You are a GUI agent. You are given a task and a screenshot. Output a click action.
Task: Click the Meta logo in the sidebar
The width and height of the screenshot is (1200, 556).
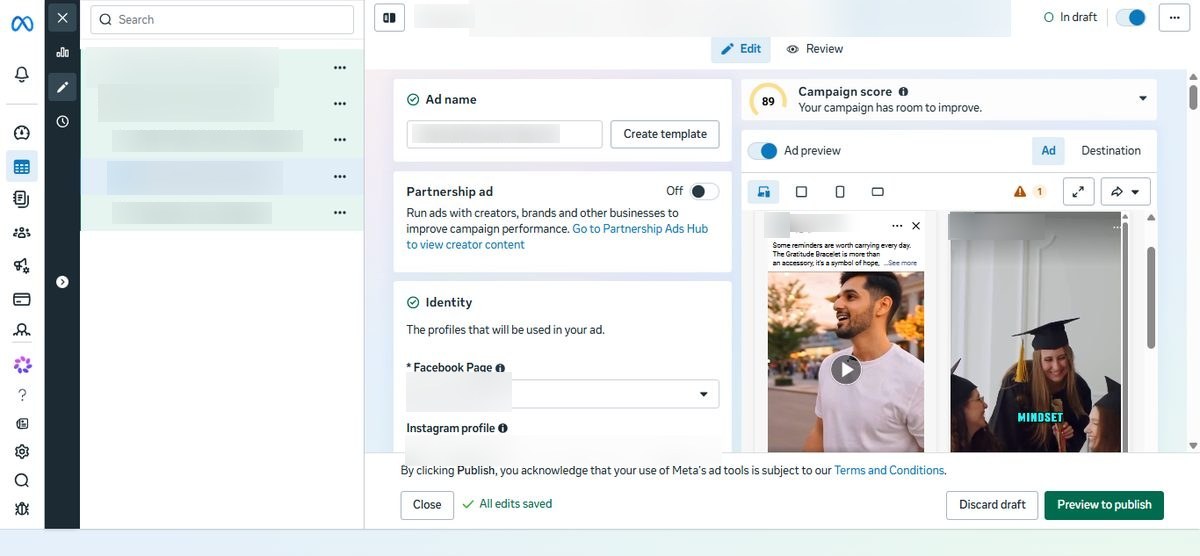coord(22,24)
